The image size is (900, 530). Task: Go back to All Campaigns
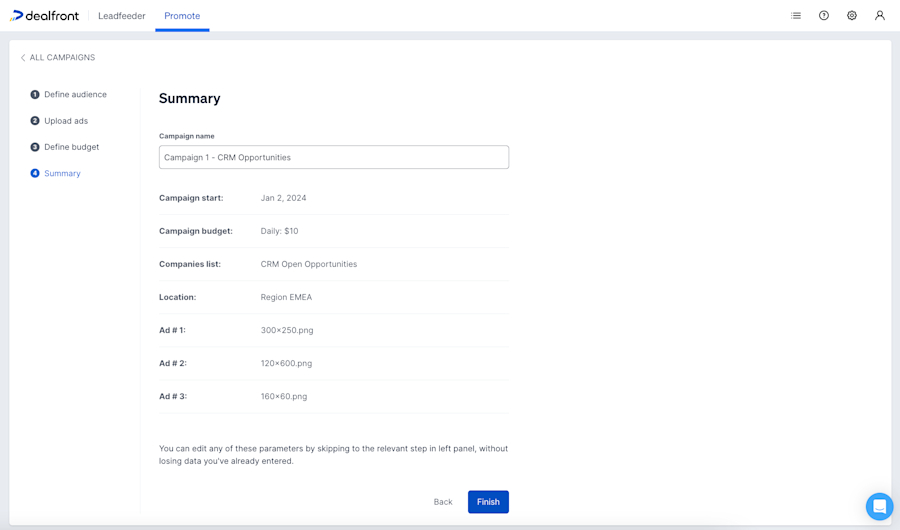pyautogui.click(x=58, y=57)
